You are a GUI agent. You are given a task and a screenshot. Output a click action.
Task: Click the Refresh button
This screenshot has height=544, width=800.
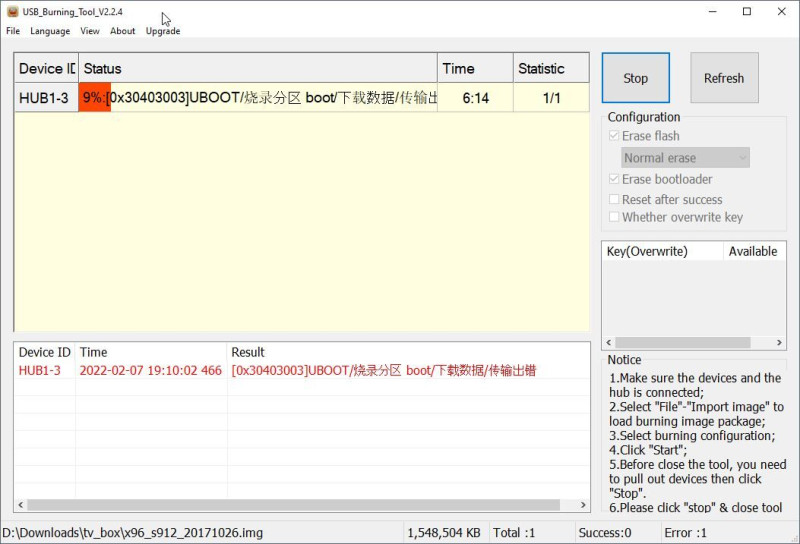point(724,78)
